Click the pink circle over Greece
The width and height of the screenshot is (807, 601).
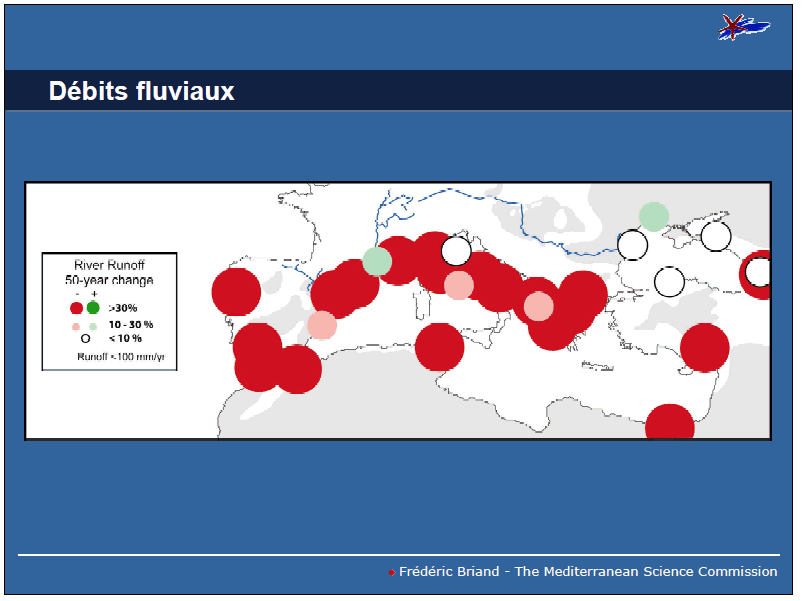point(539,306)
